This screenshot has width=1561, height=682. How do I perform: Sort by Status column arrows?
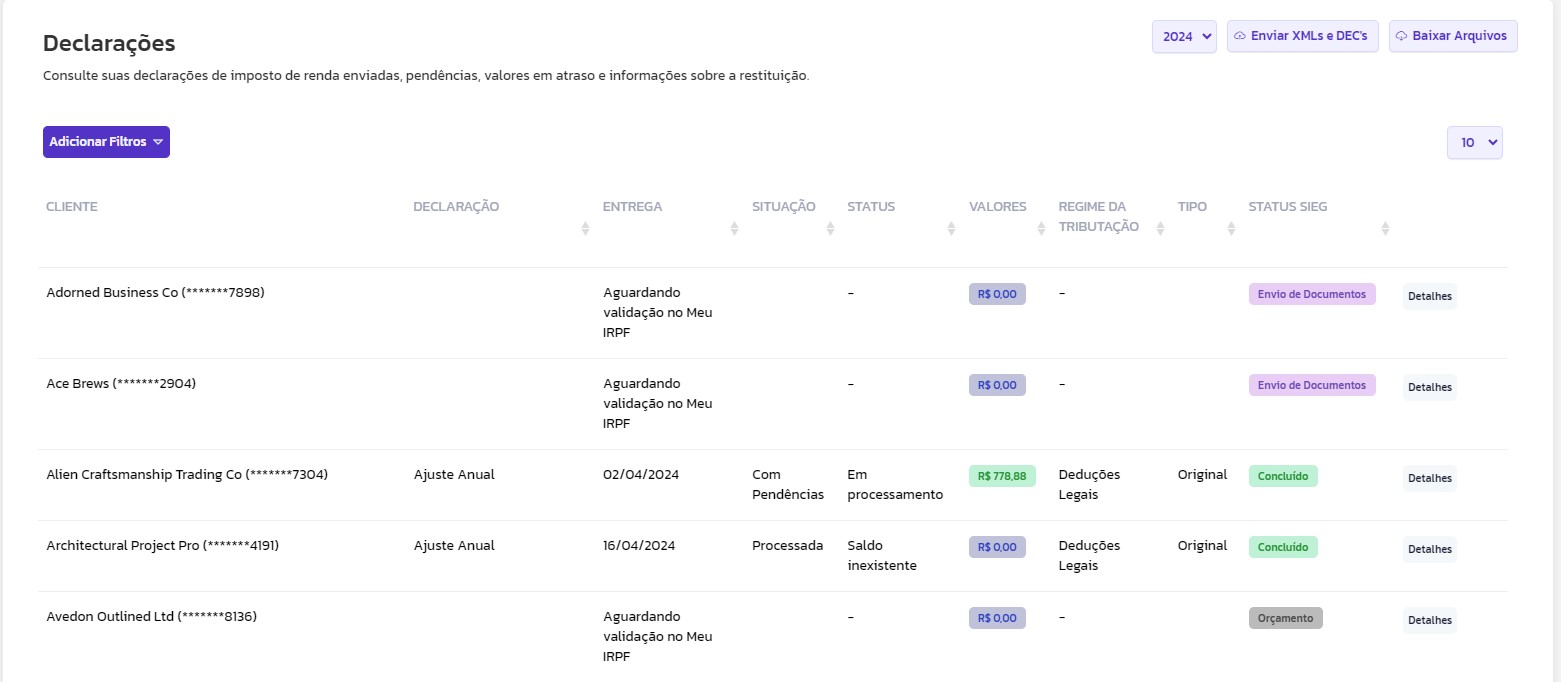click(951, 228)
